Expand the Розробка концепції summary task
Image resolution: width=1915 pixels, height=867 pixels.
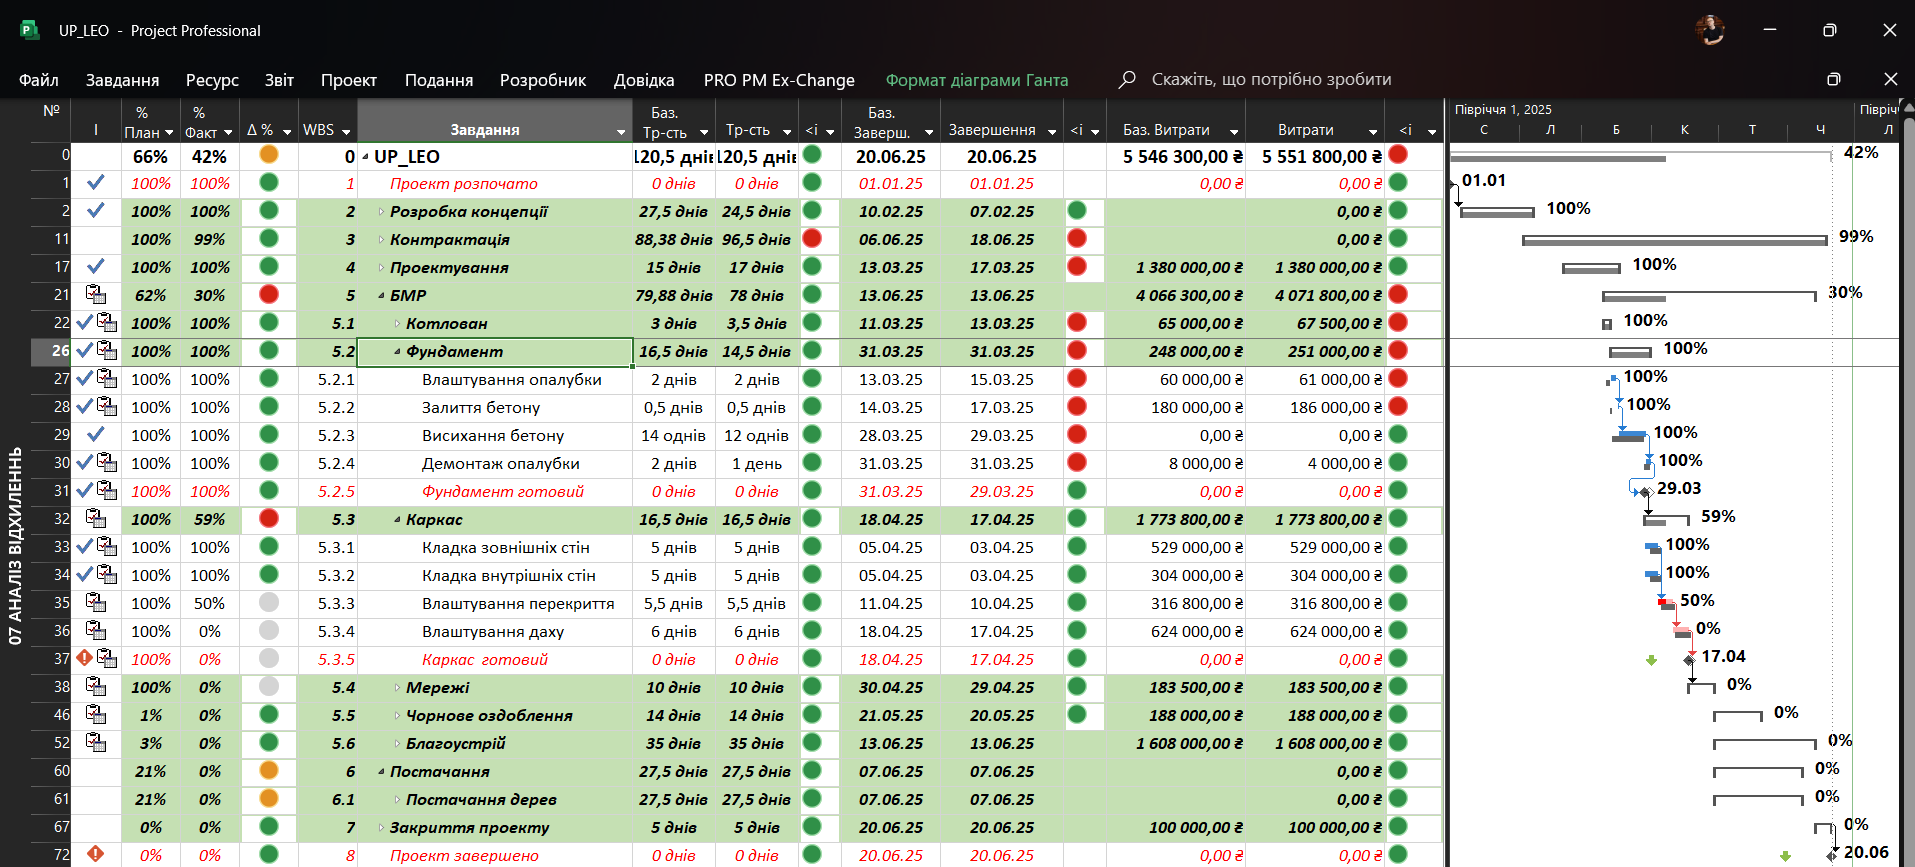click(381, 212)
